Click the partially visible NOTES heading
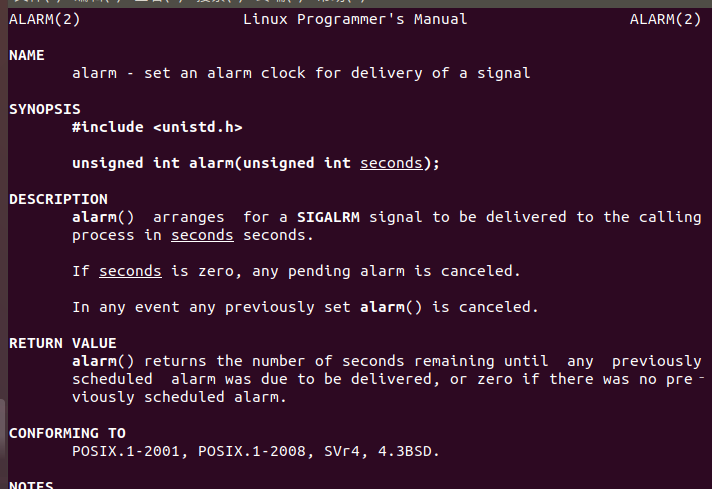 click(x=31, y=484)
